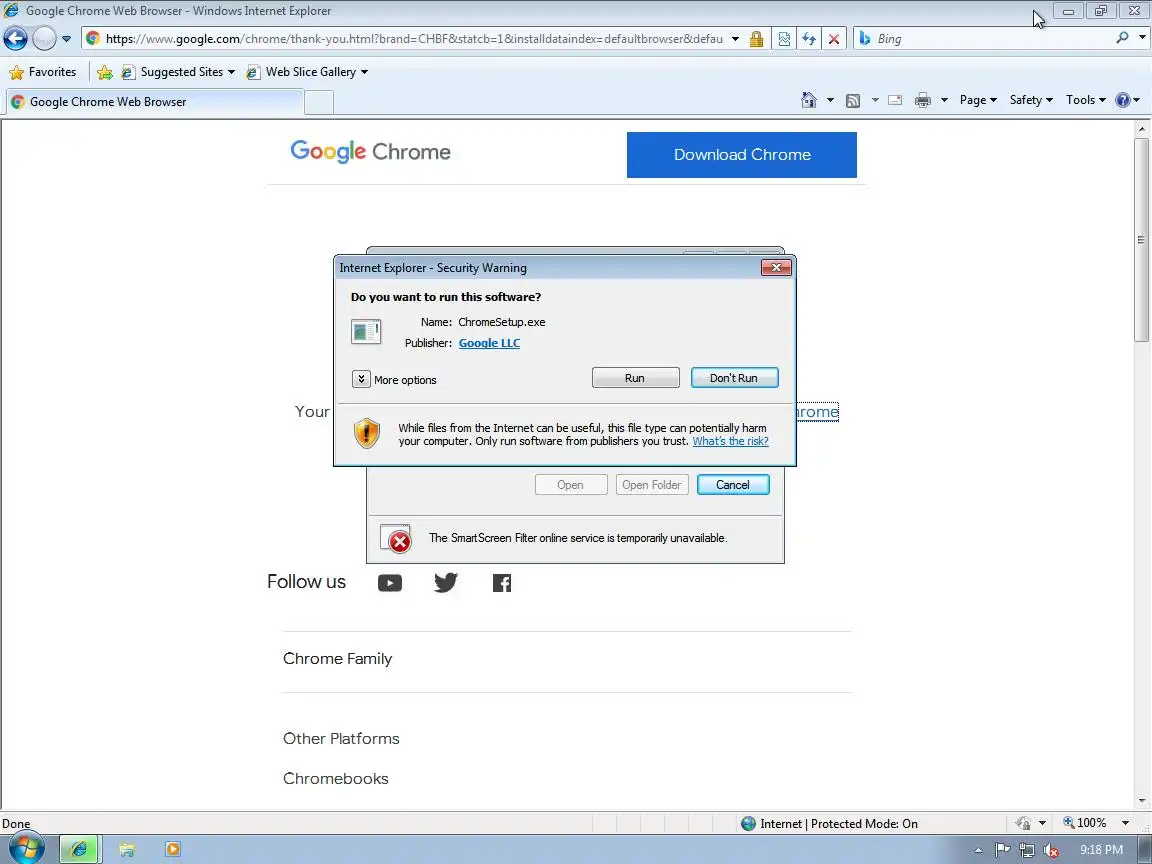1152x864 pixels.
Task: Open a new blank tab
Action: (x=319, y=102)
